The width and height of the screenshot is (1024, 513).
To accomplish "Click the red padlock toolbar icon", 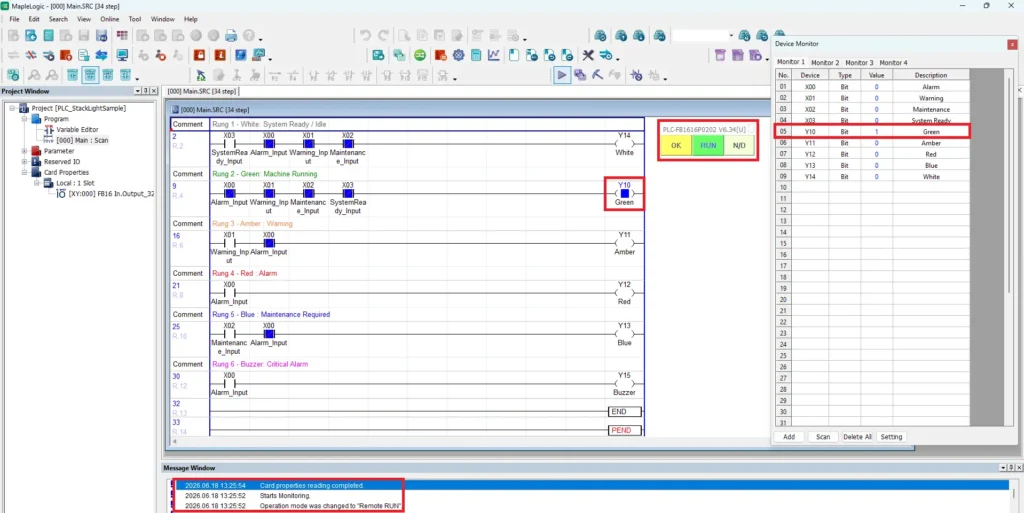I will point(199,55).
